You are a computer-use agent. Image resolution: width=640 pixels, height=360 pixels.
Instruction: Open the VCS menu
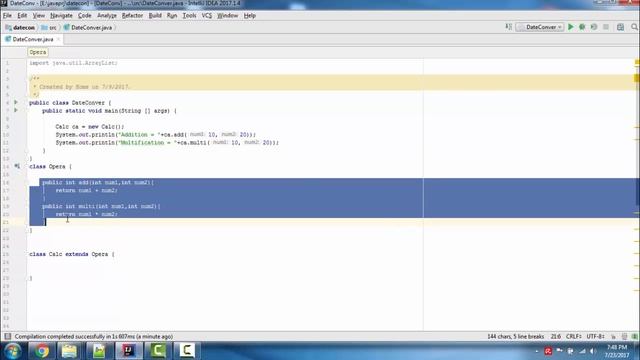[x=207, y=16]
